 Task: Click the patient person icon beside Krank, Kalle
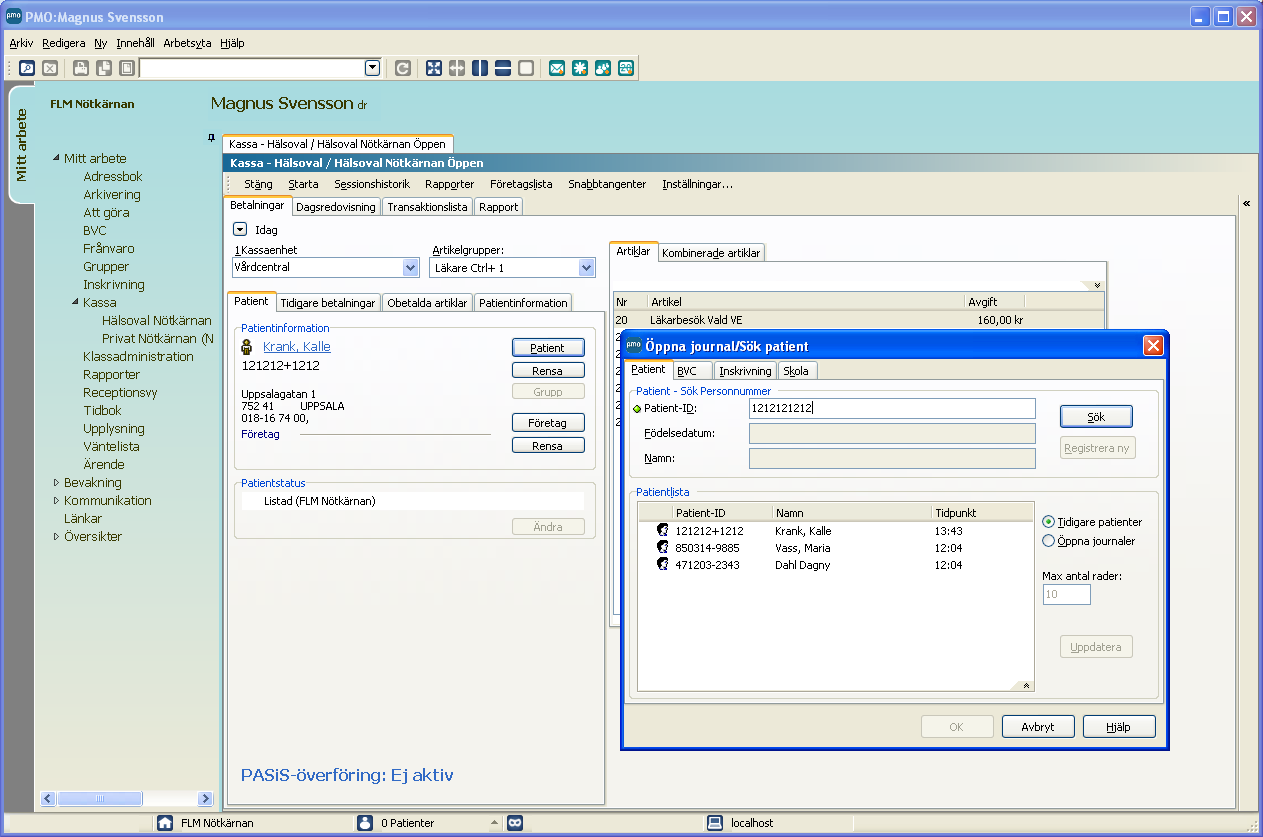tap(246, 348)
